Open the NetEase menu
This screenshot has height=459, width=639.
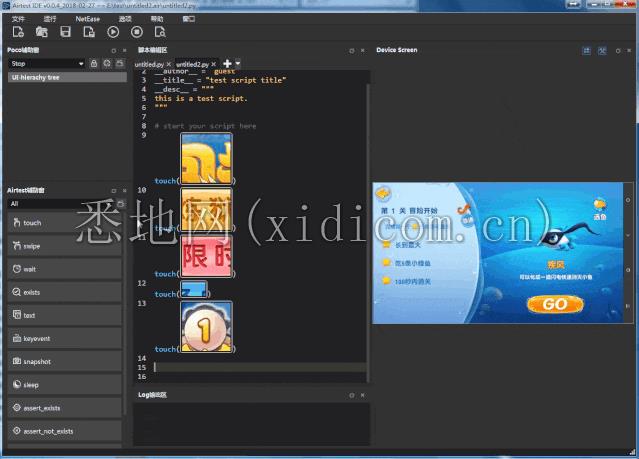(x=87, y=19)
